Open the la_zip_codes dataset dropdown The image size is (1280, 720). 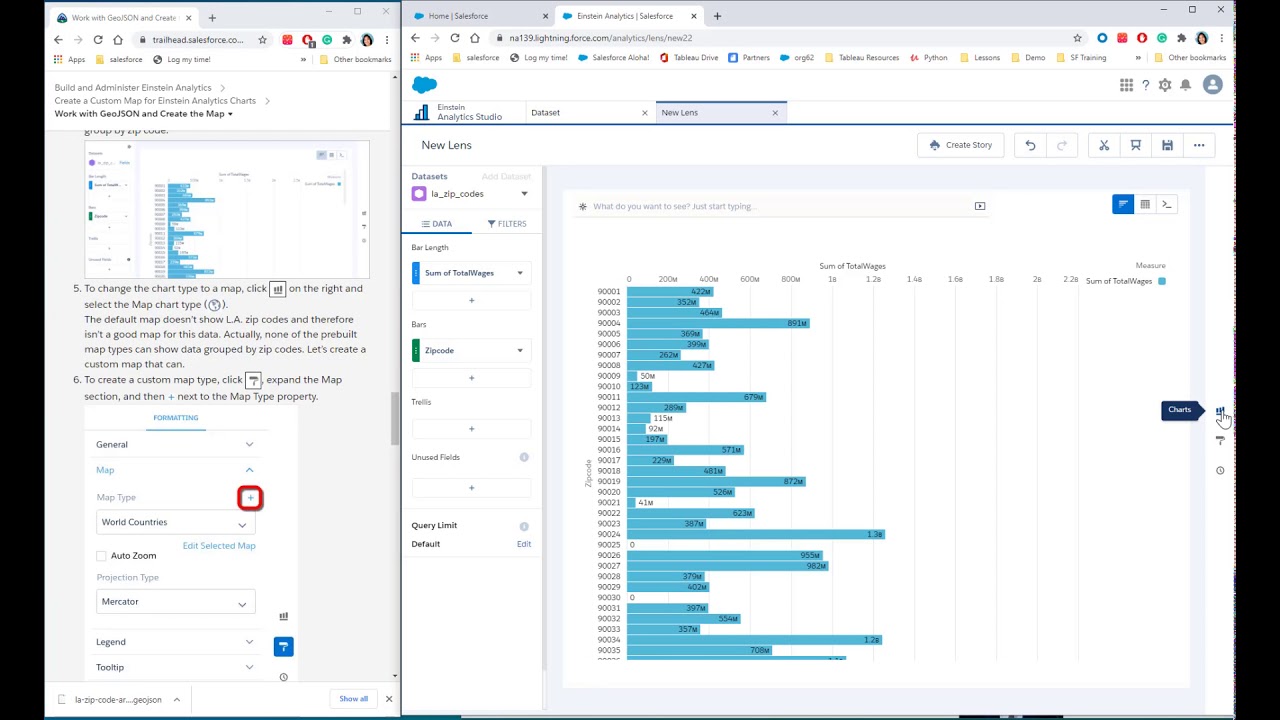(x=523, y=194)
